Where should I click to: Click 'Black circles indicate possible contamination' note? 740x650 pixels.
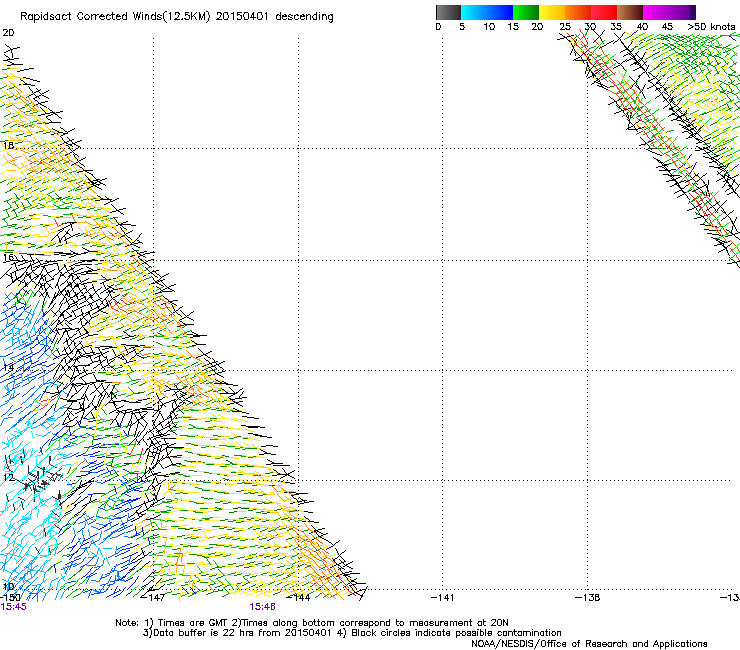456,633
